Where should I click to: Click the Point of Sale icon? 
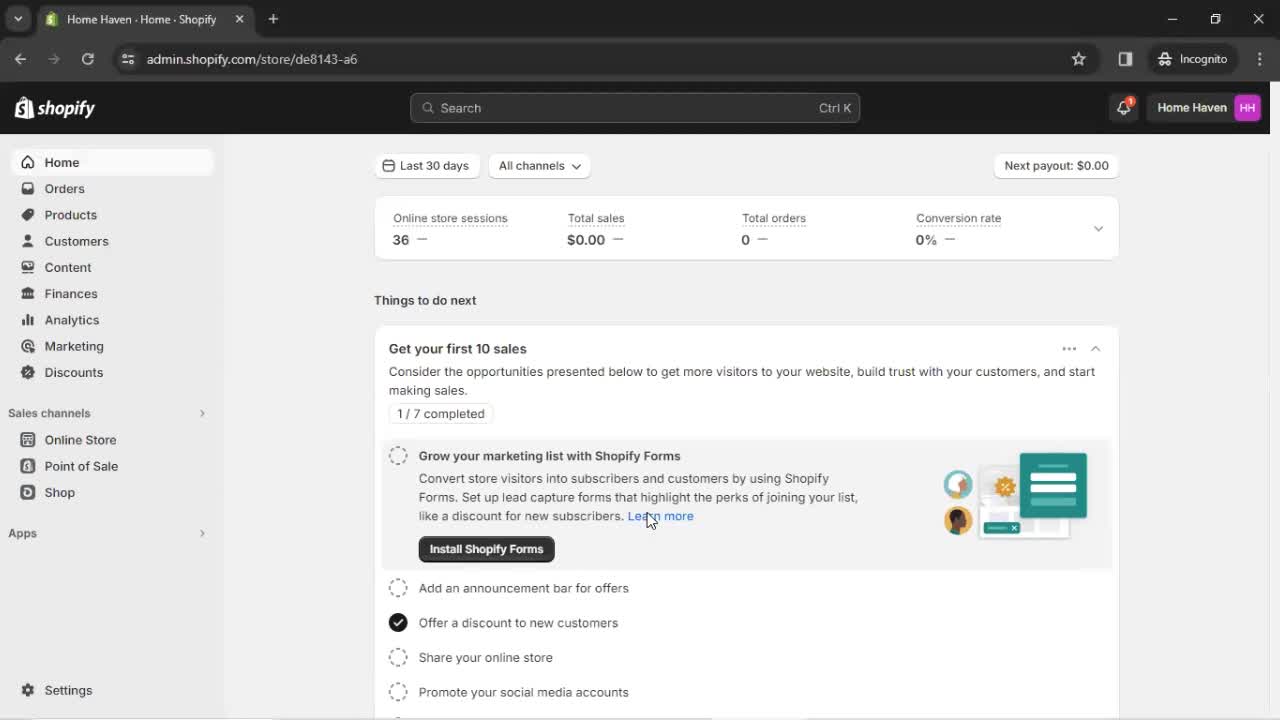click(28, 466)
